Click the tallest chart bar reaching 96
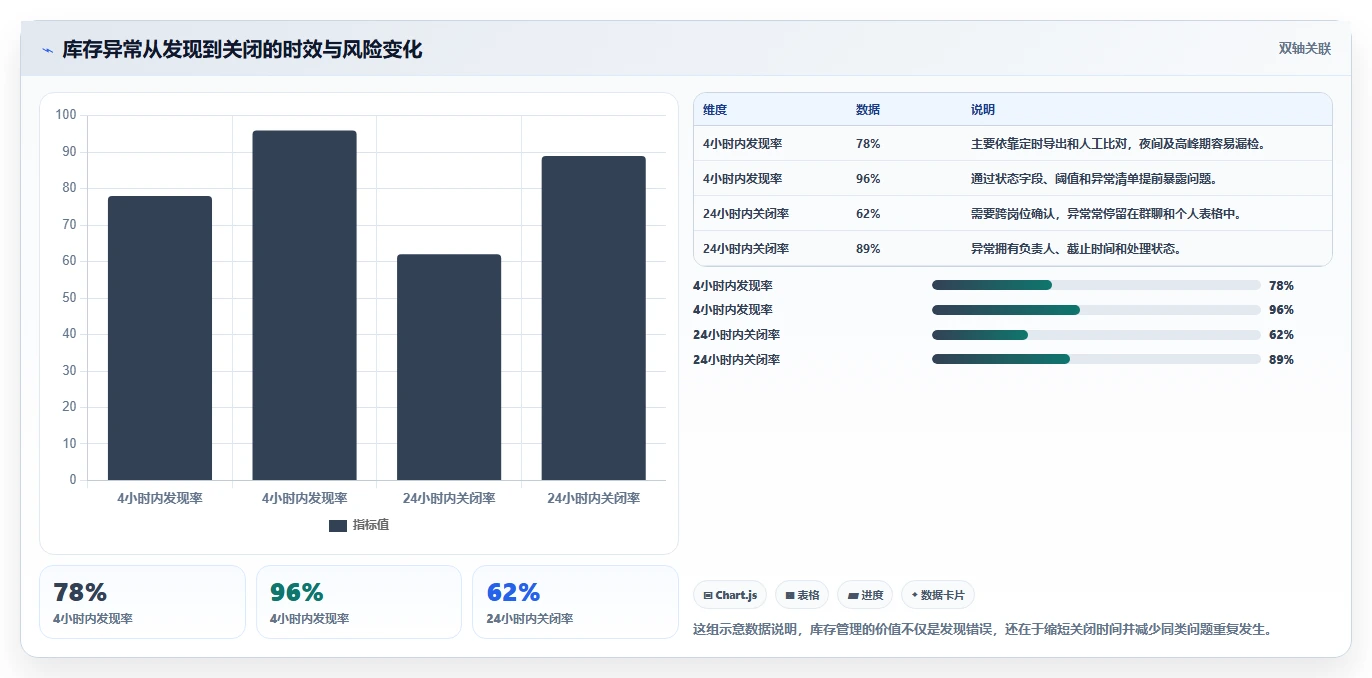This screenshot has width=1372, height=678. (x=304, y=305)
